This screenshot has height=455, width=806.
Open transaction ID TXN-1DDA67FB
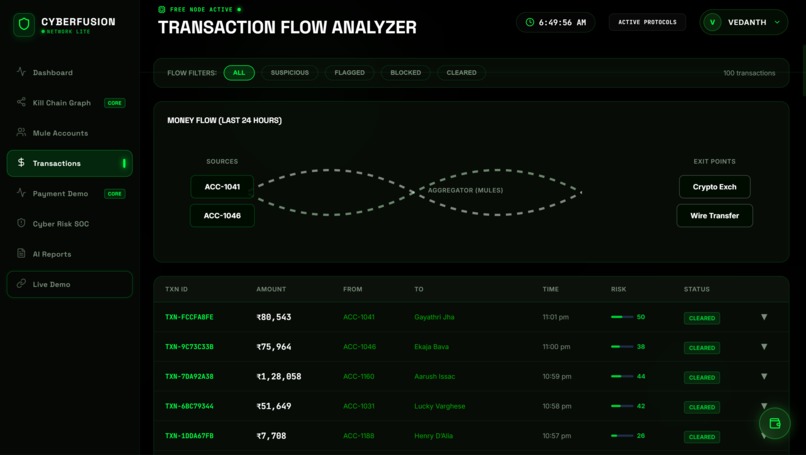coord(189,435)
